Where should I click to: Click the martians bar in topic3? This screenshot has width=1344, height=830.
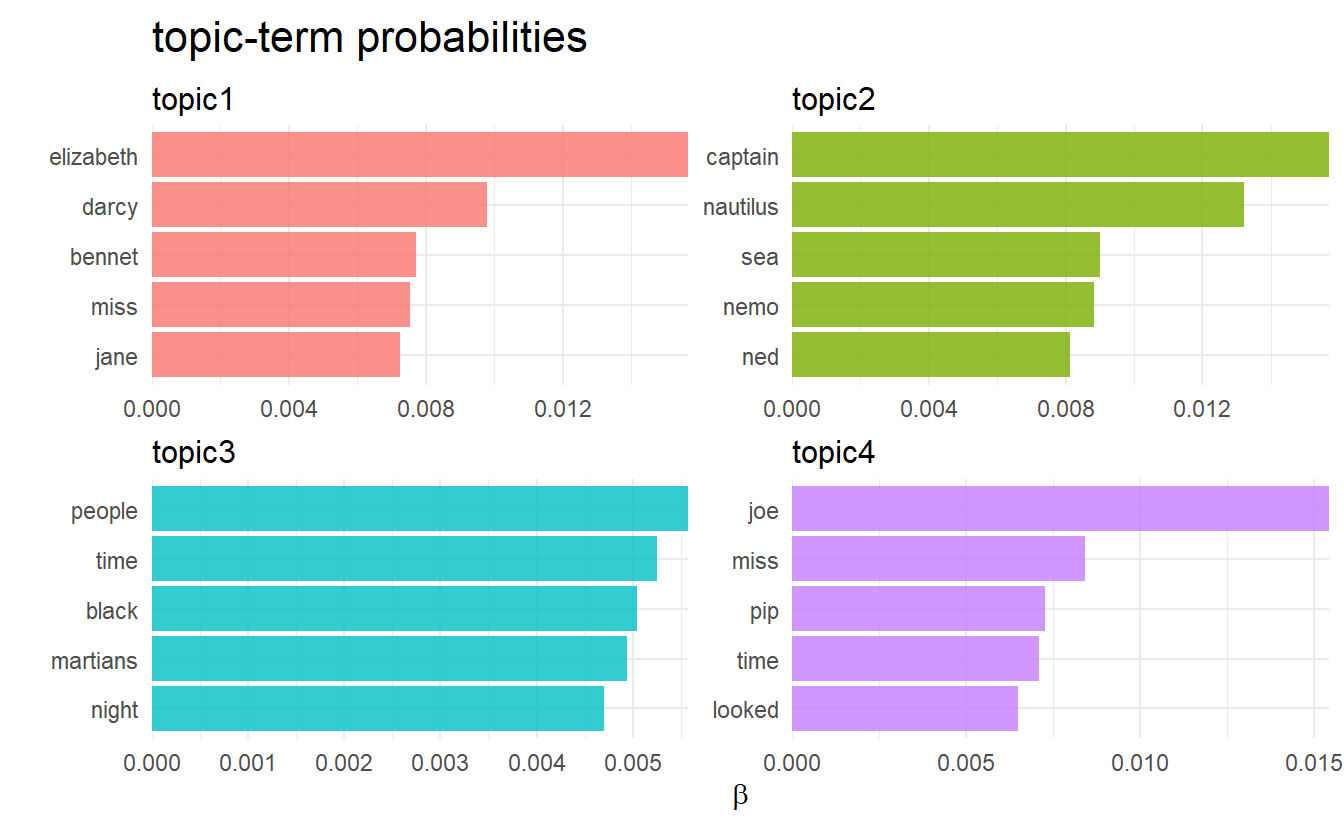pos(389,659)
